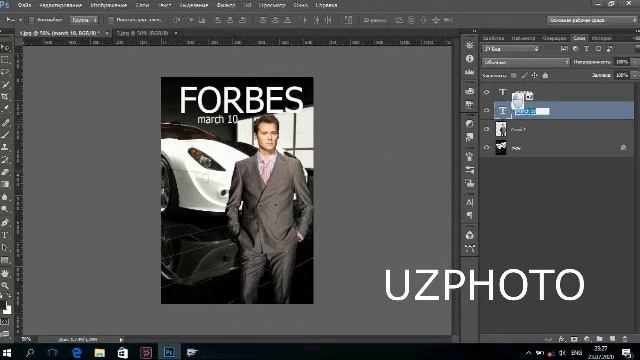Viewport: 640px width, 360px height.
Task: Switch to the Properties panel tab
Action: [493, 38]
